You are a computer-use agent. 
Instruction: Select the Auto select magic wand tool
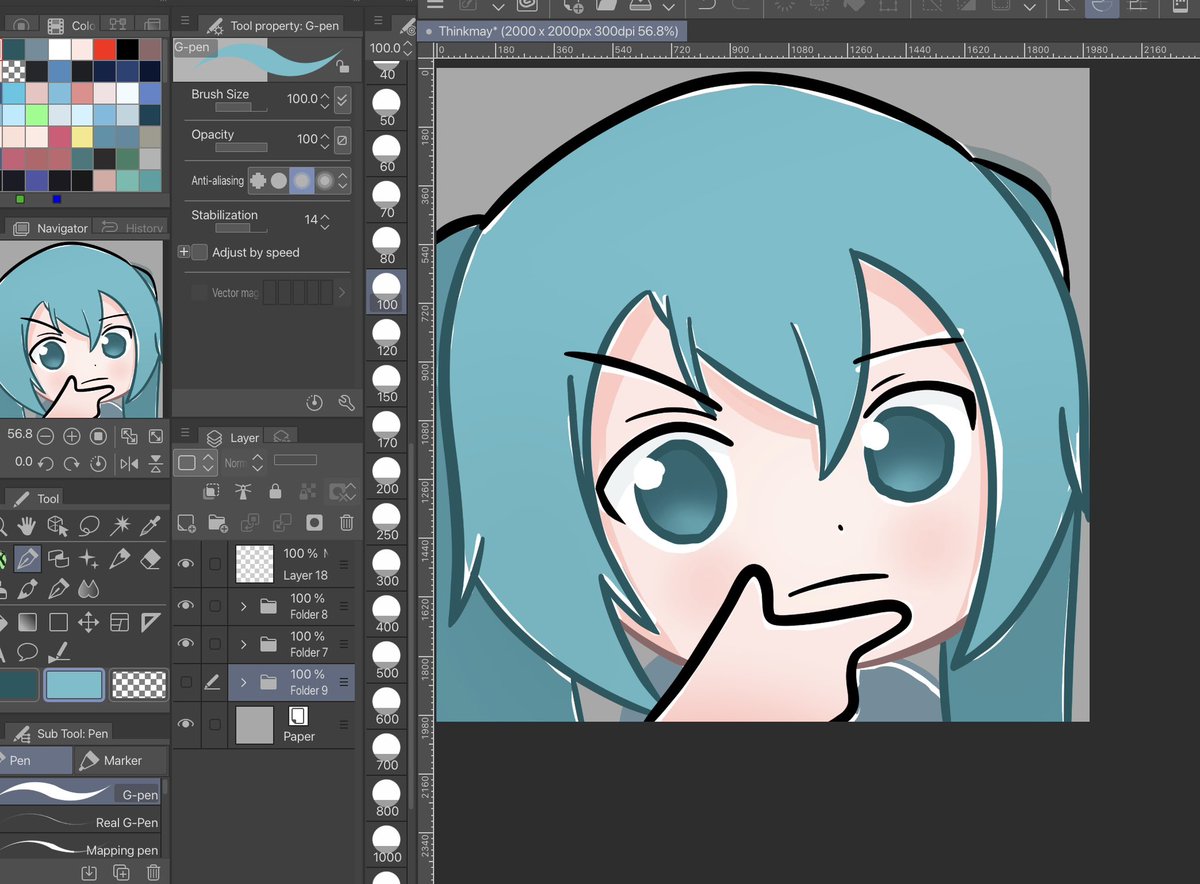[120, 525]
